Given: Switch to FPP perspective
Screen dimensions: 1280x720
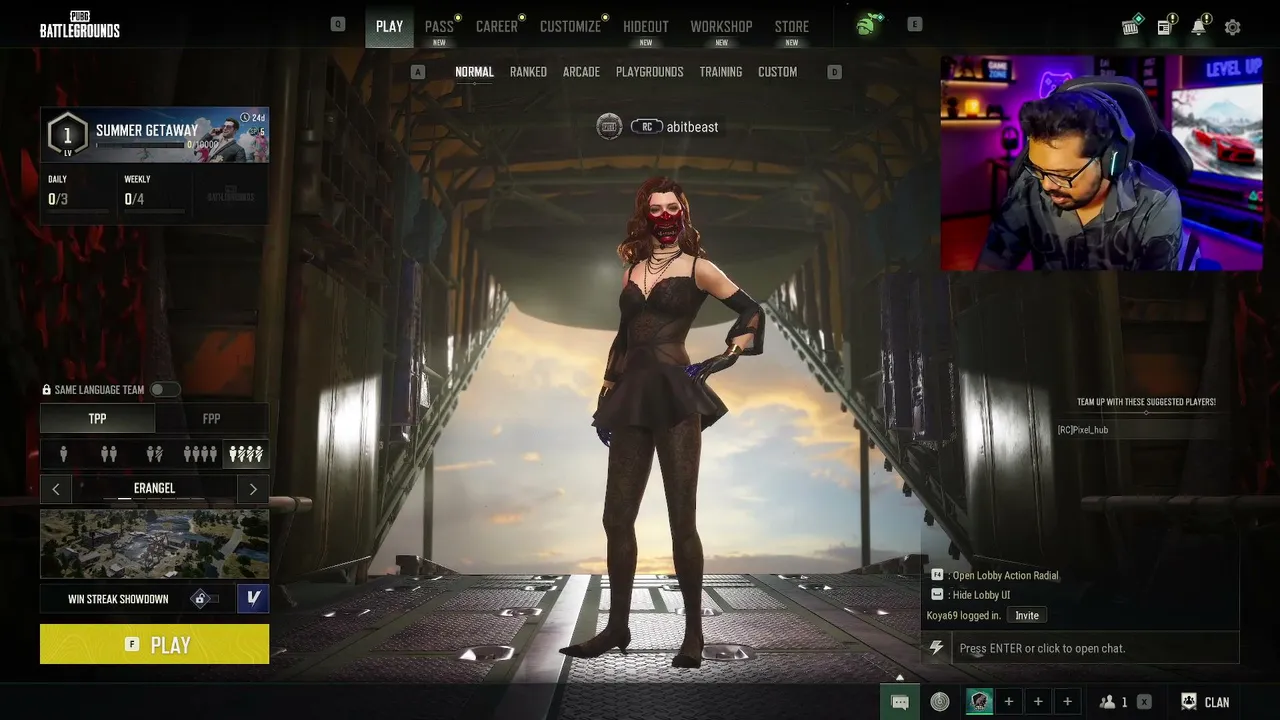Looking at the screenshot, I should tap(211, 419).
